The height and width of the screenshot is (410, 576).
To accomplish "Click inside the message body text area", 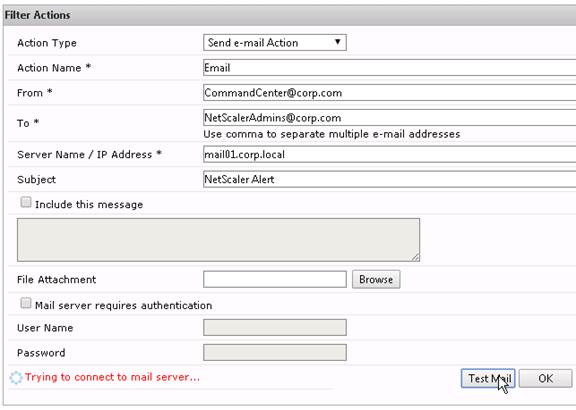I will [x=218, y=240].
